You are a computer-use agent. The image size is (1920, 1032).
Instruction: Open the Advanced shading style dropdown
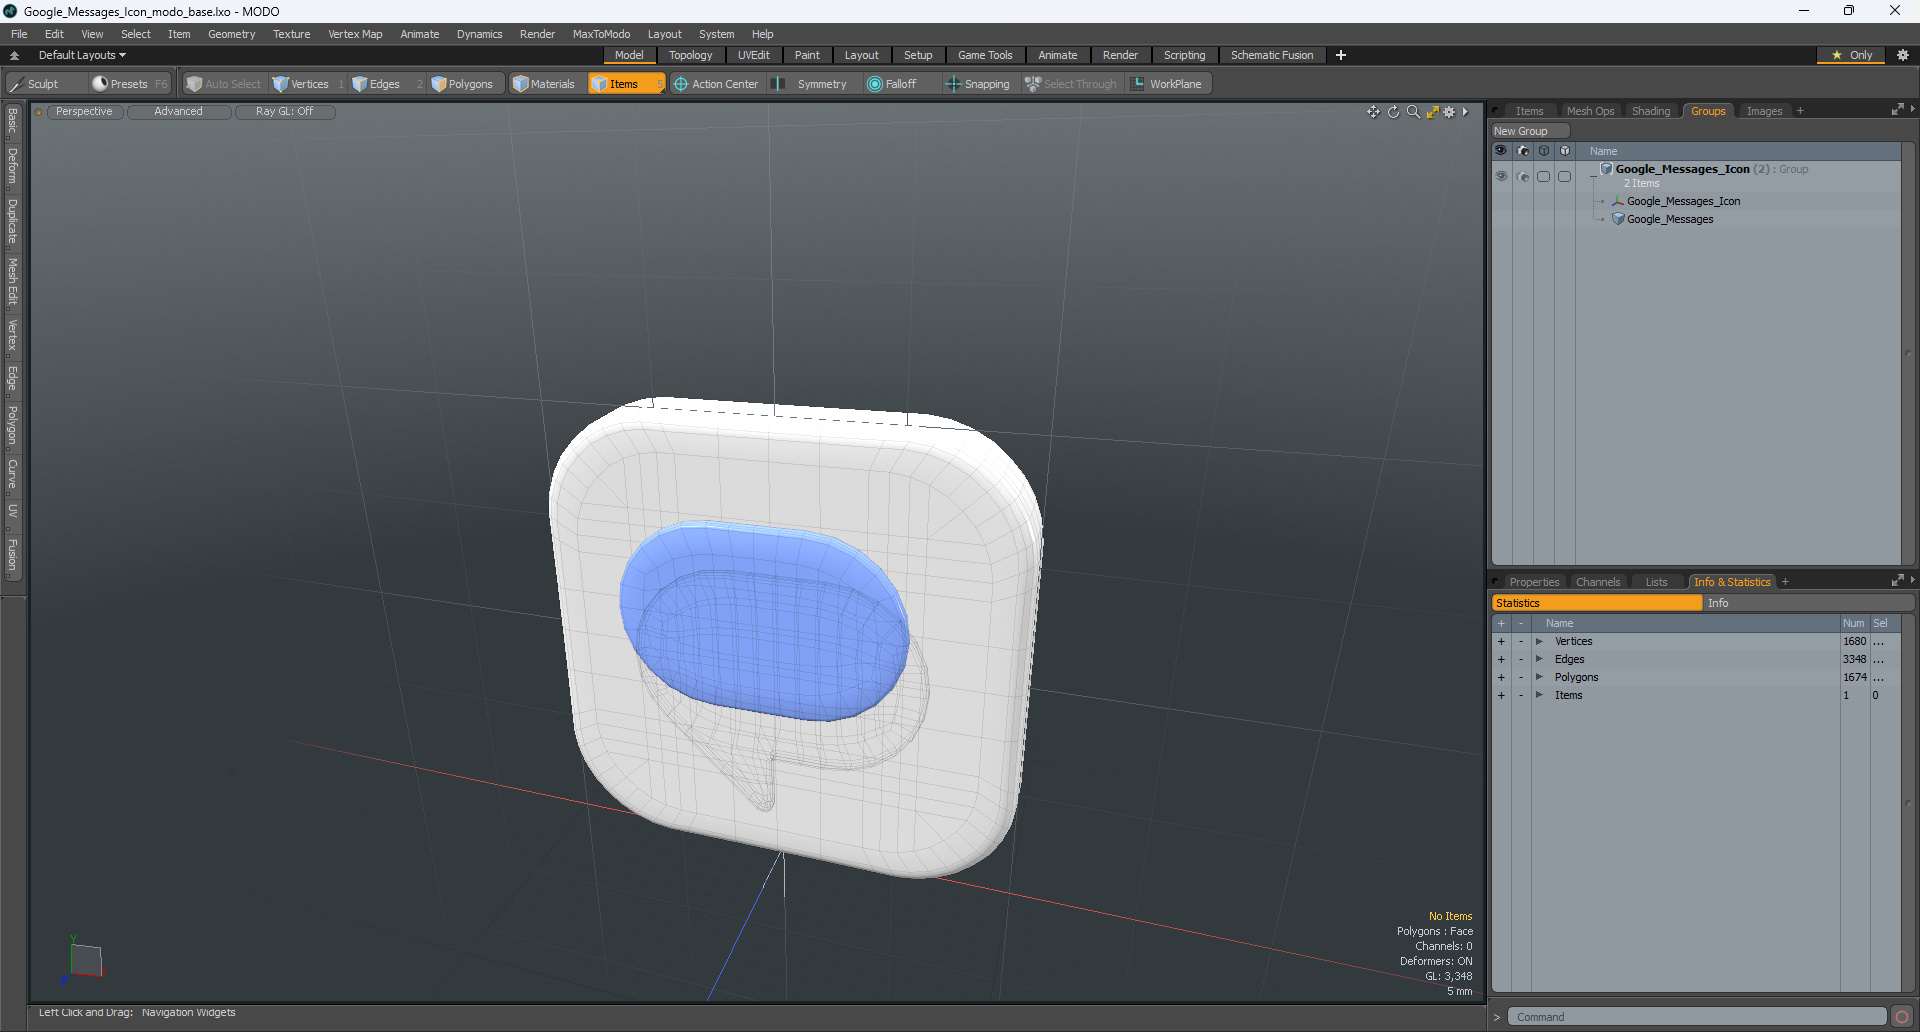179,112
